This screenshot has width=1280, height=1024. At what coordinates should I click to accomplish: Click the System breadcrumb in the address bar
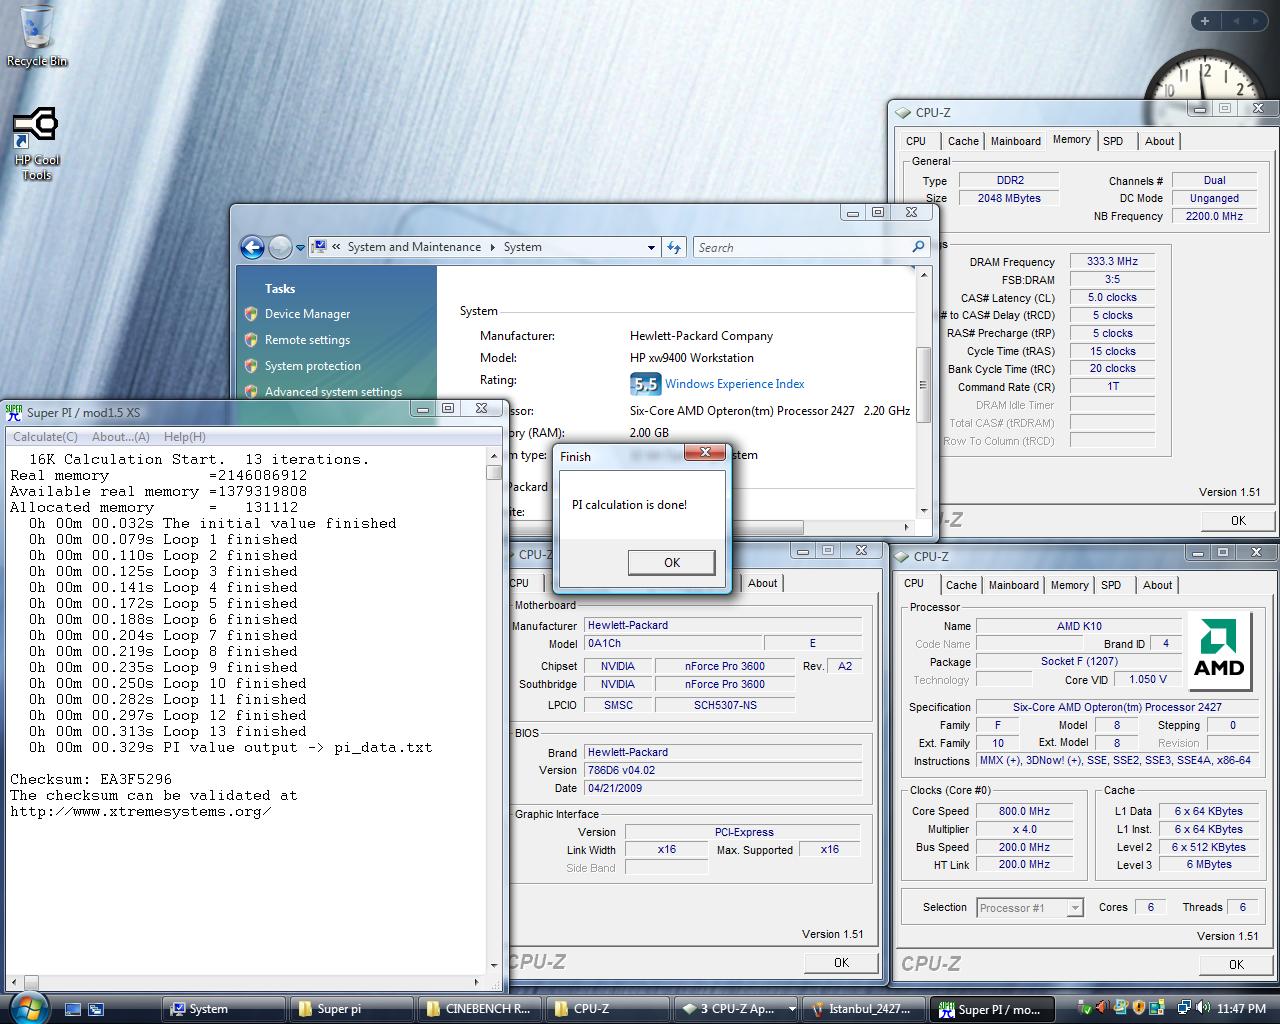[522, 247]
